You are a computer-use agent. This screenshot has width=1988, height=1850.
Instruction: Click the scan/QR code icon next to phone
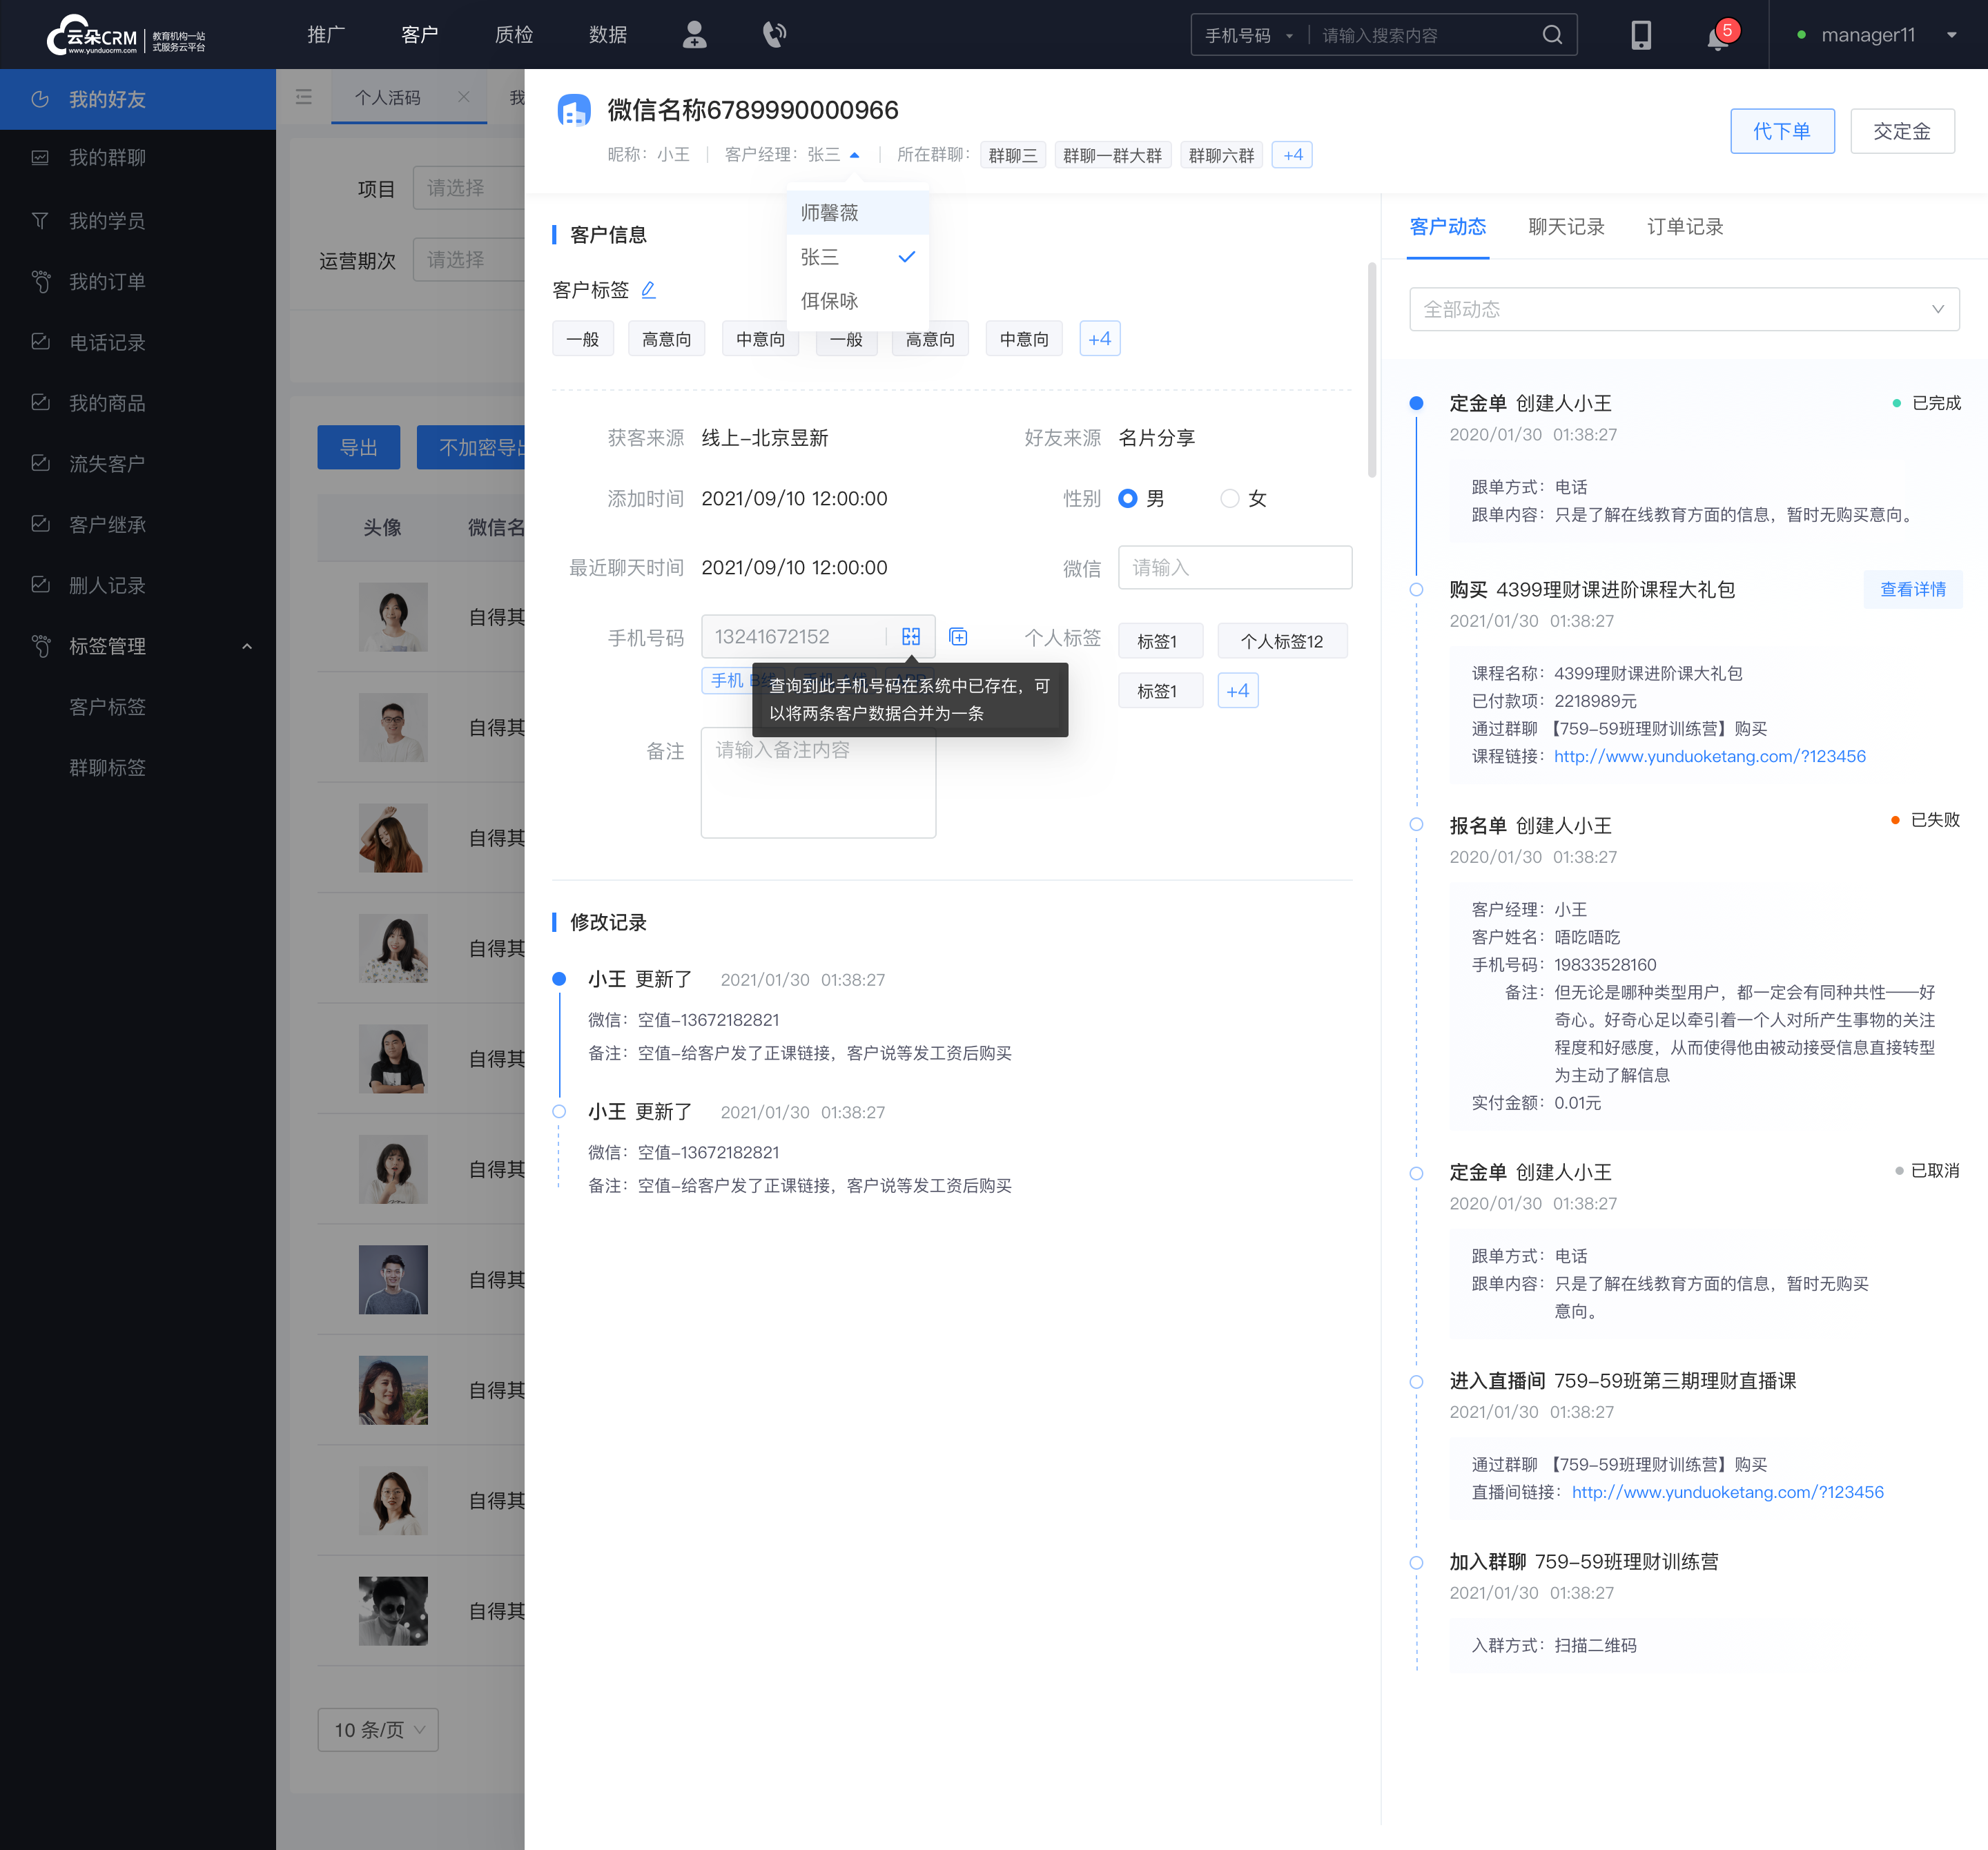click(911, 634)
